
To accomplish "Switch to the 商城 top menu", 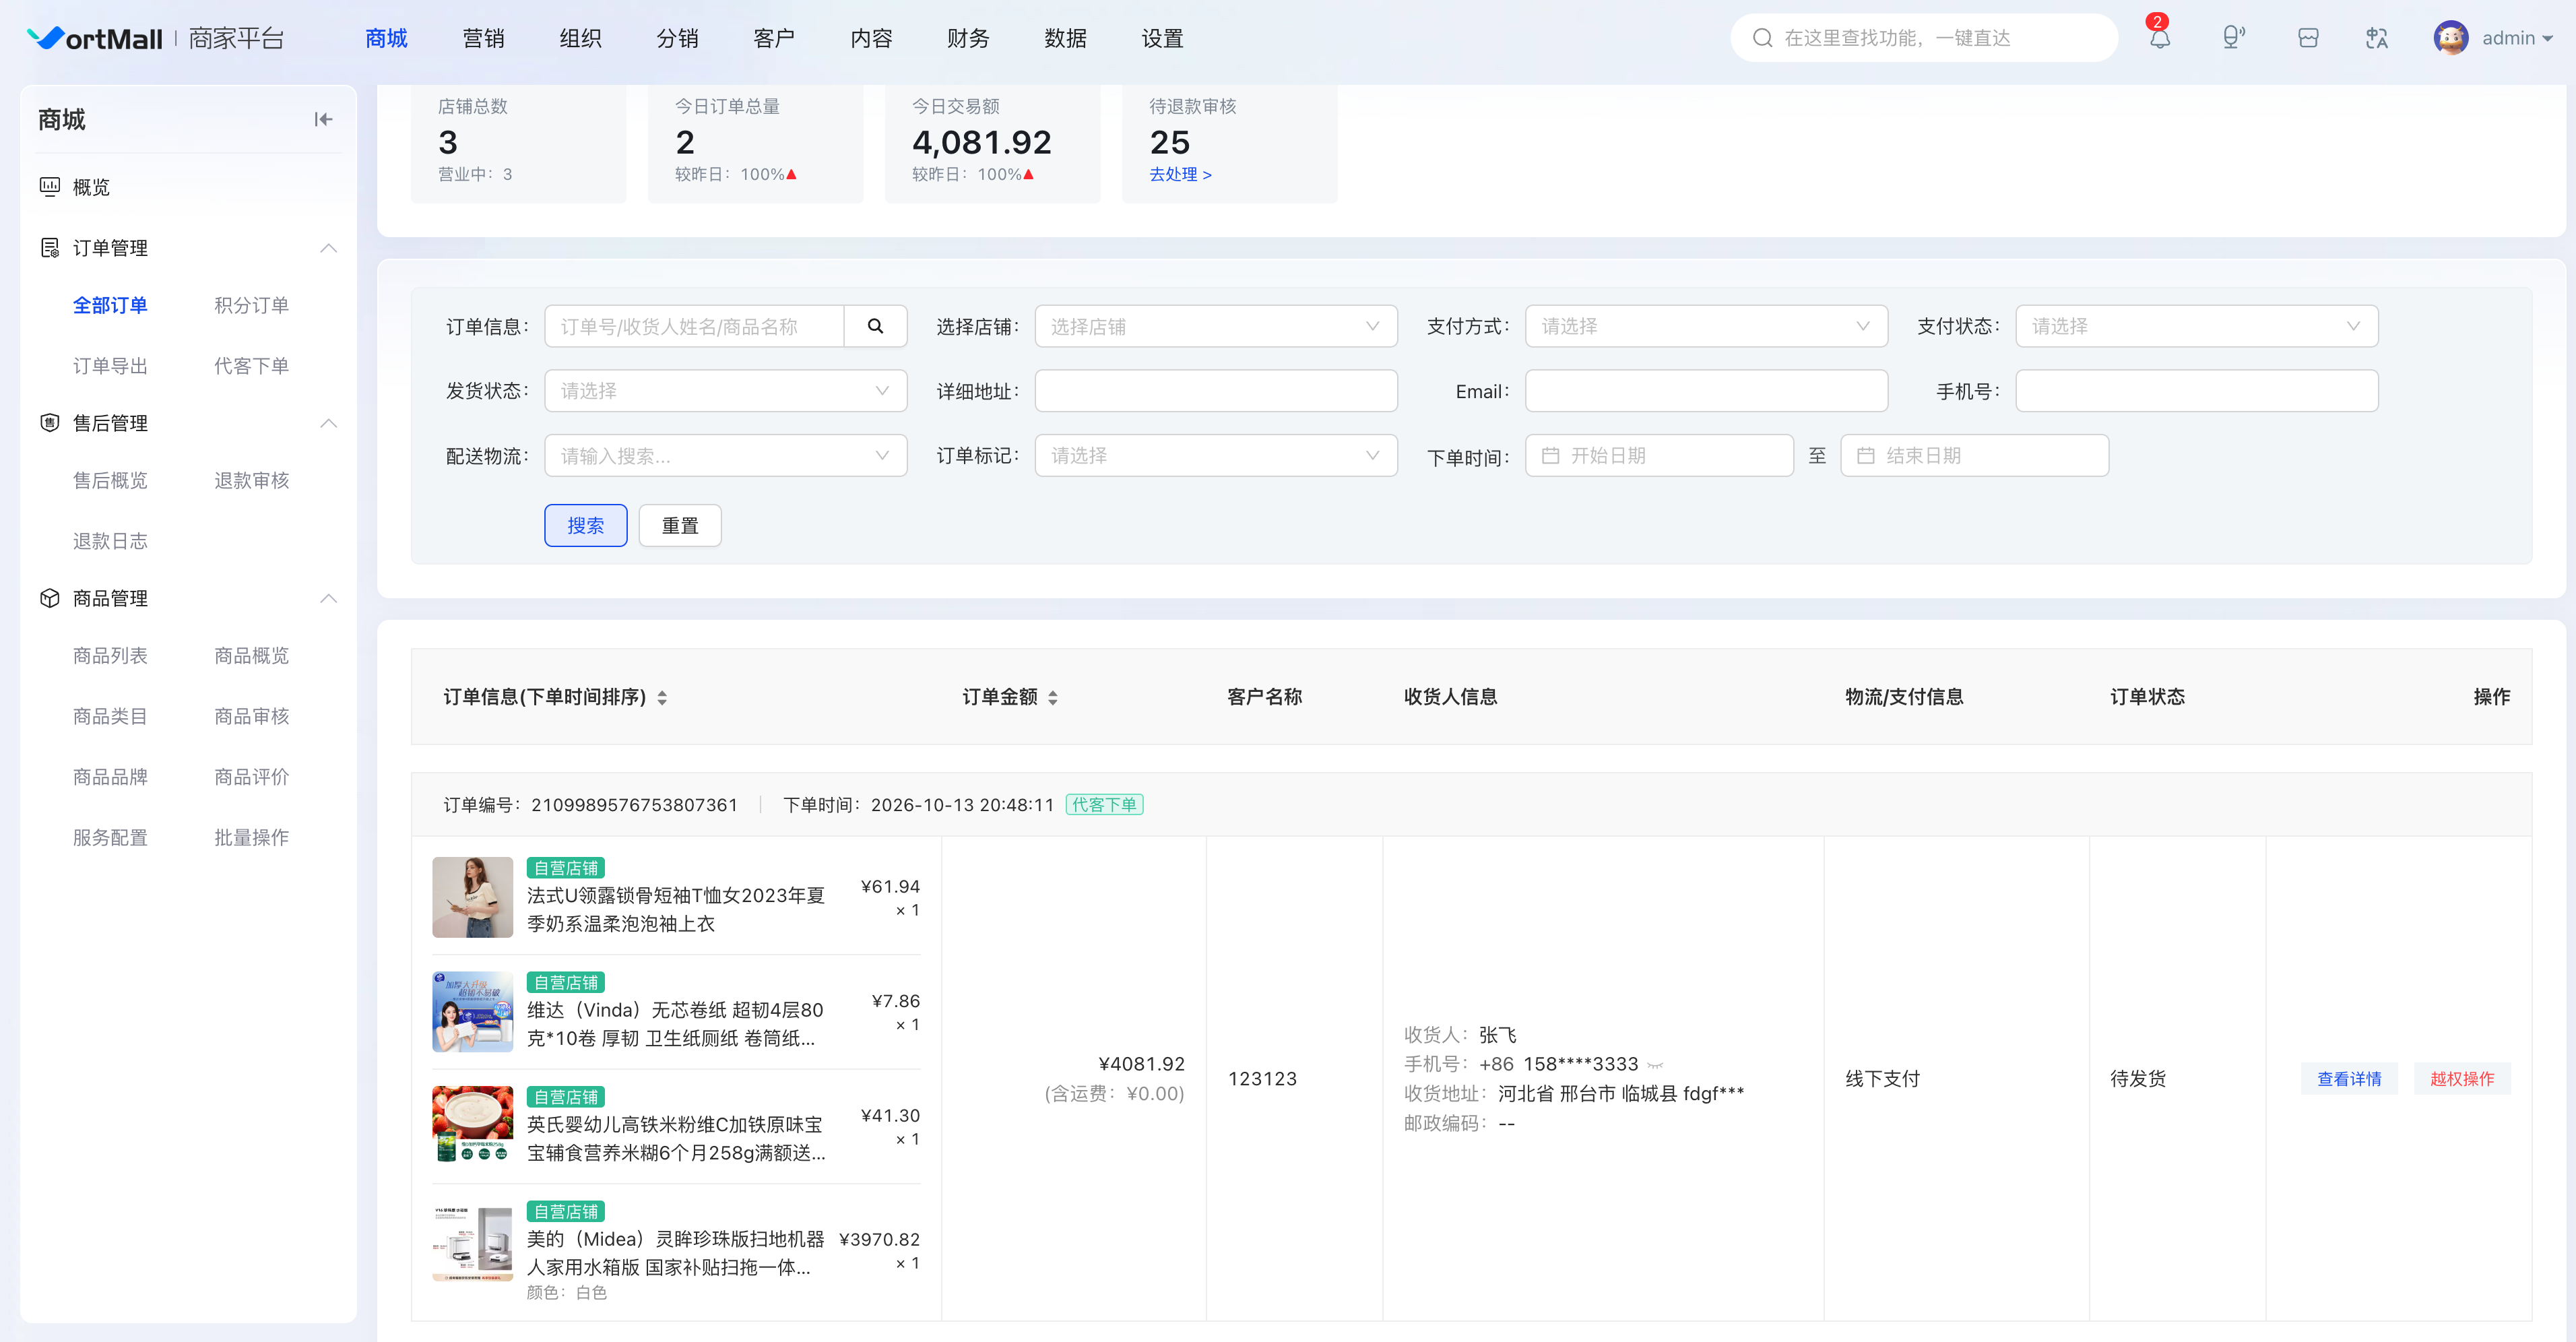I will [386, 38].
